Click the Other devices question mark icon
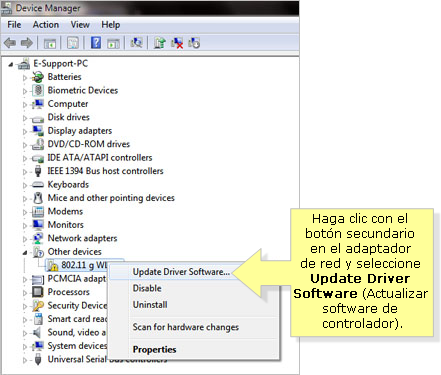 pyautogui.click(x=38, y=252)
